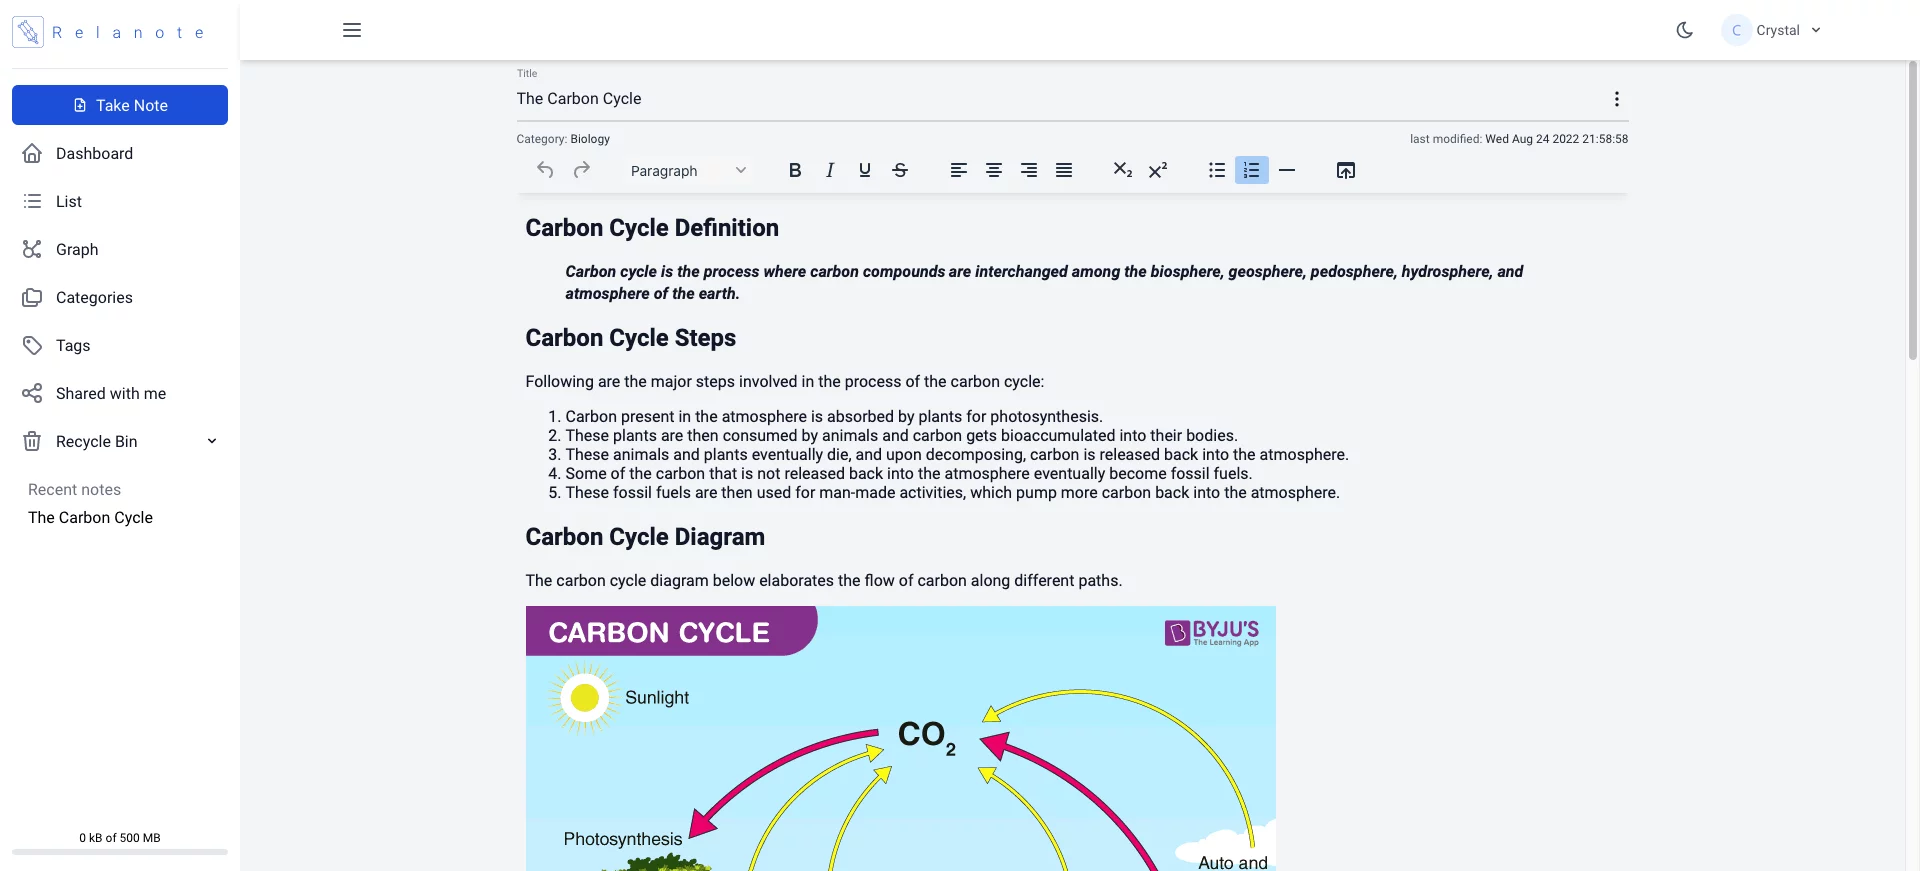Open the Paragraph style dropdown
The image size is (1920, 871).
coord(688,170)
